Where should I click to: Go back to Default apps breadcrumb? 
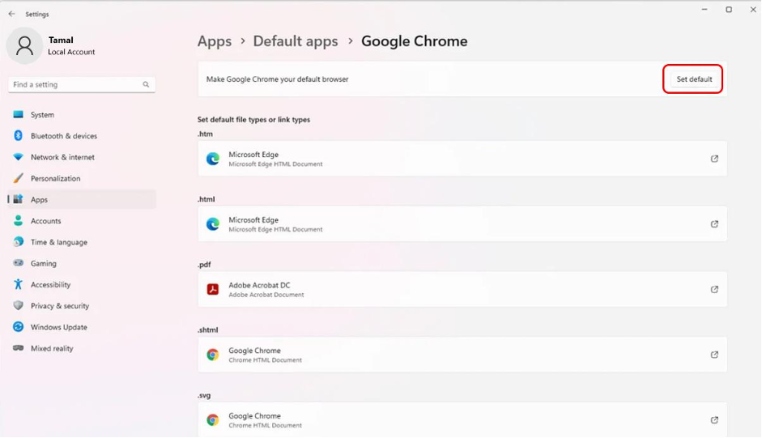coord(295,41)
